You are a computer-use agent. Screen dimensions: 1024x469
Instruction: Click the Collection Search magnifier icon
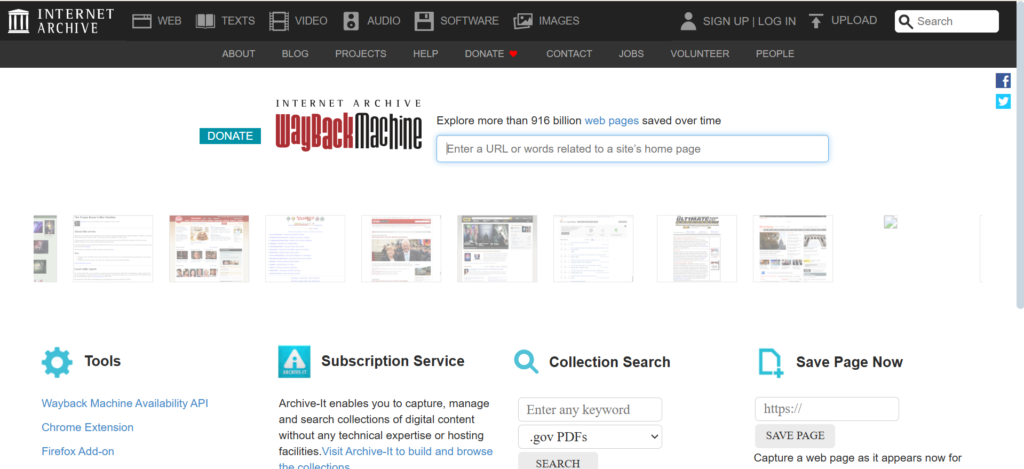tap(526, 362)
